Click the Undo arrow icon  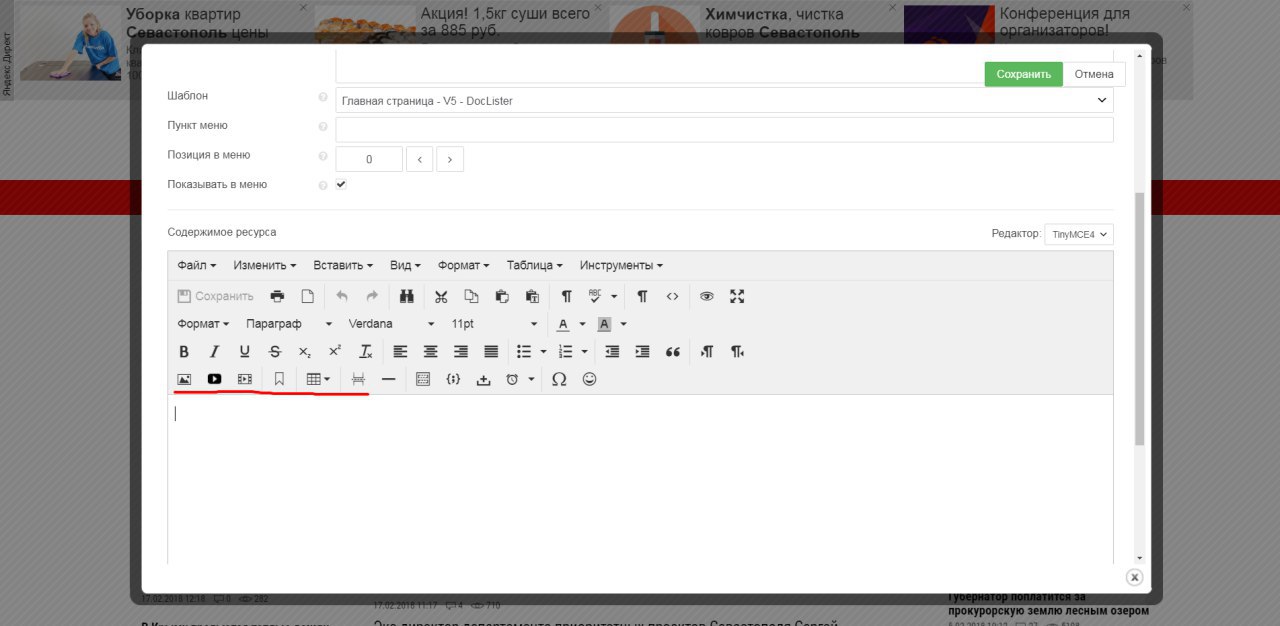click(x=342, y=296)
